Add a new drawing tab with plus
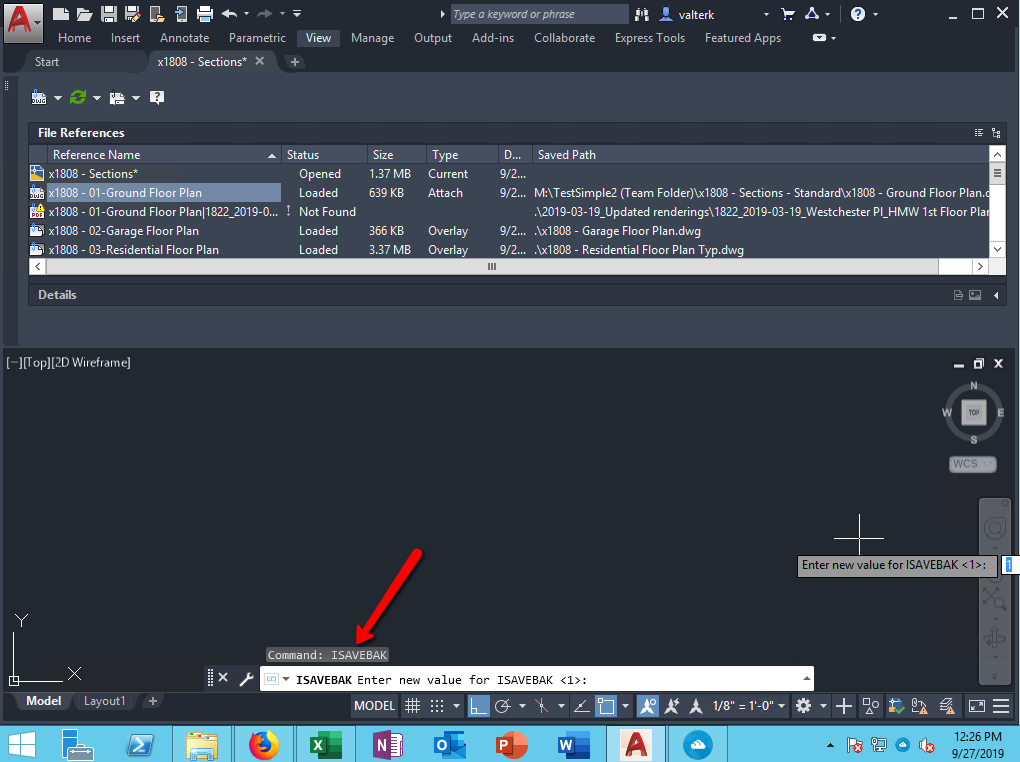 tap(295, 62)
